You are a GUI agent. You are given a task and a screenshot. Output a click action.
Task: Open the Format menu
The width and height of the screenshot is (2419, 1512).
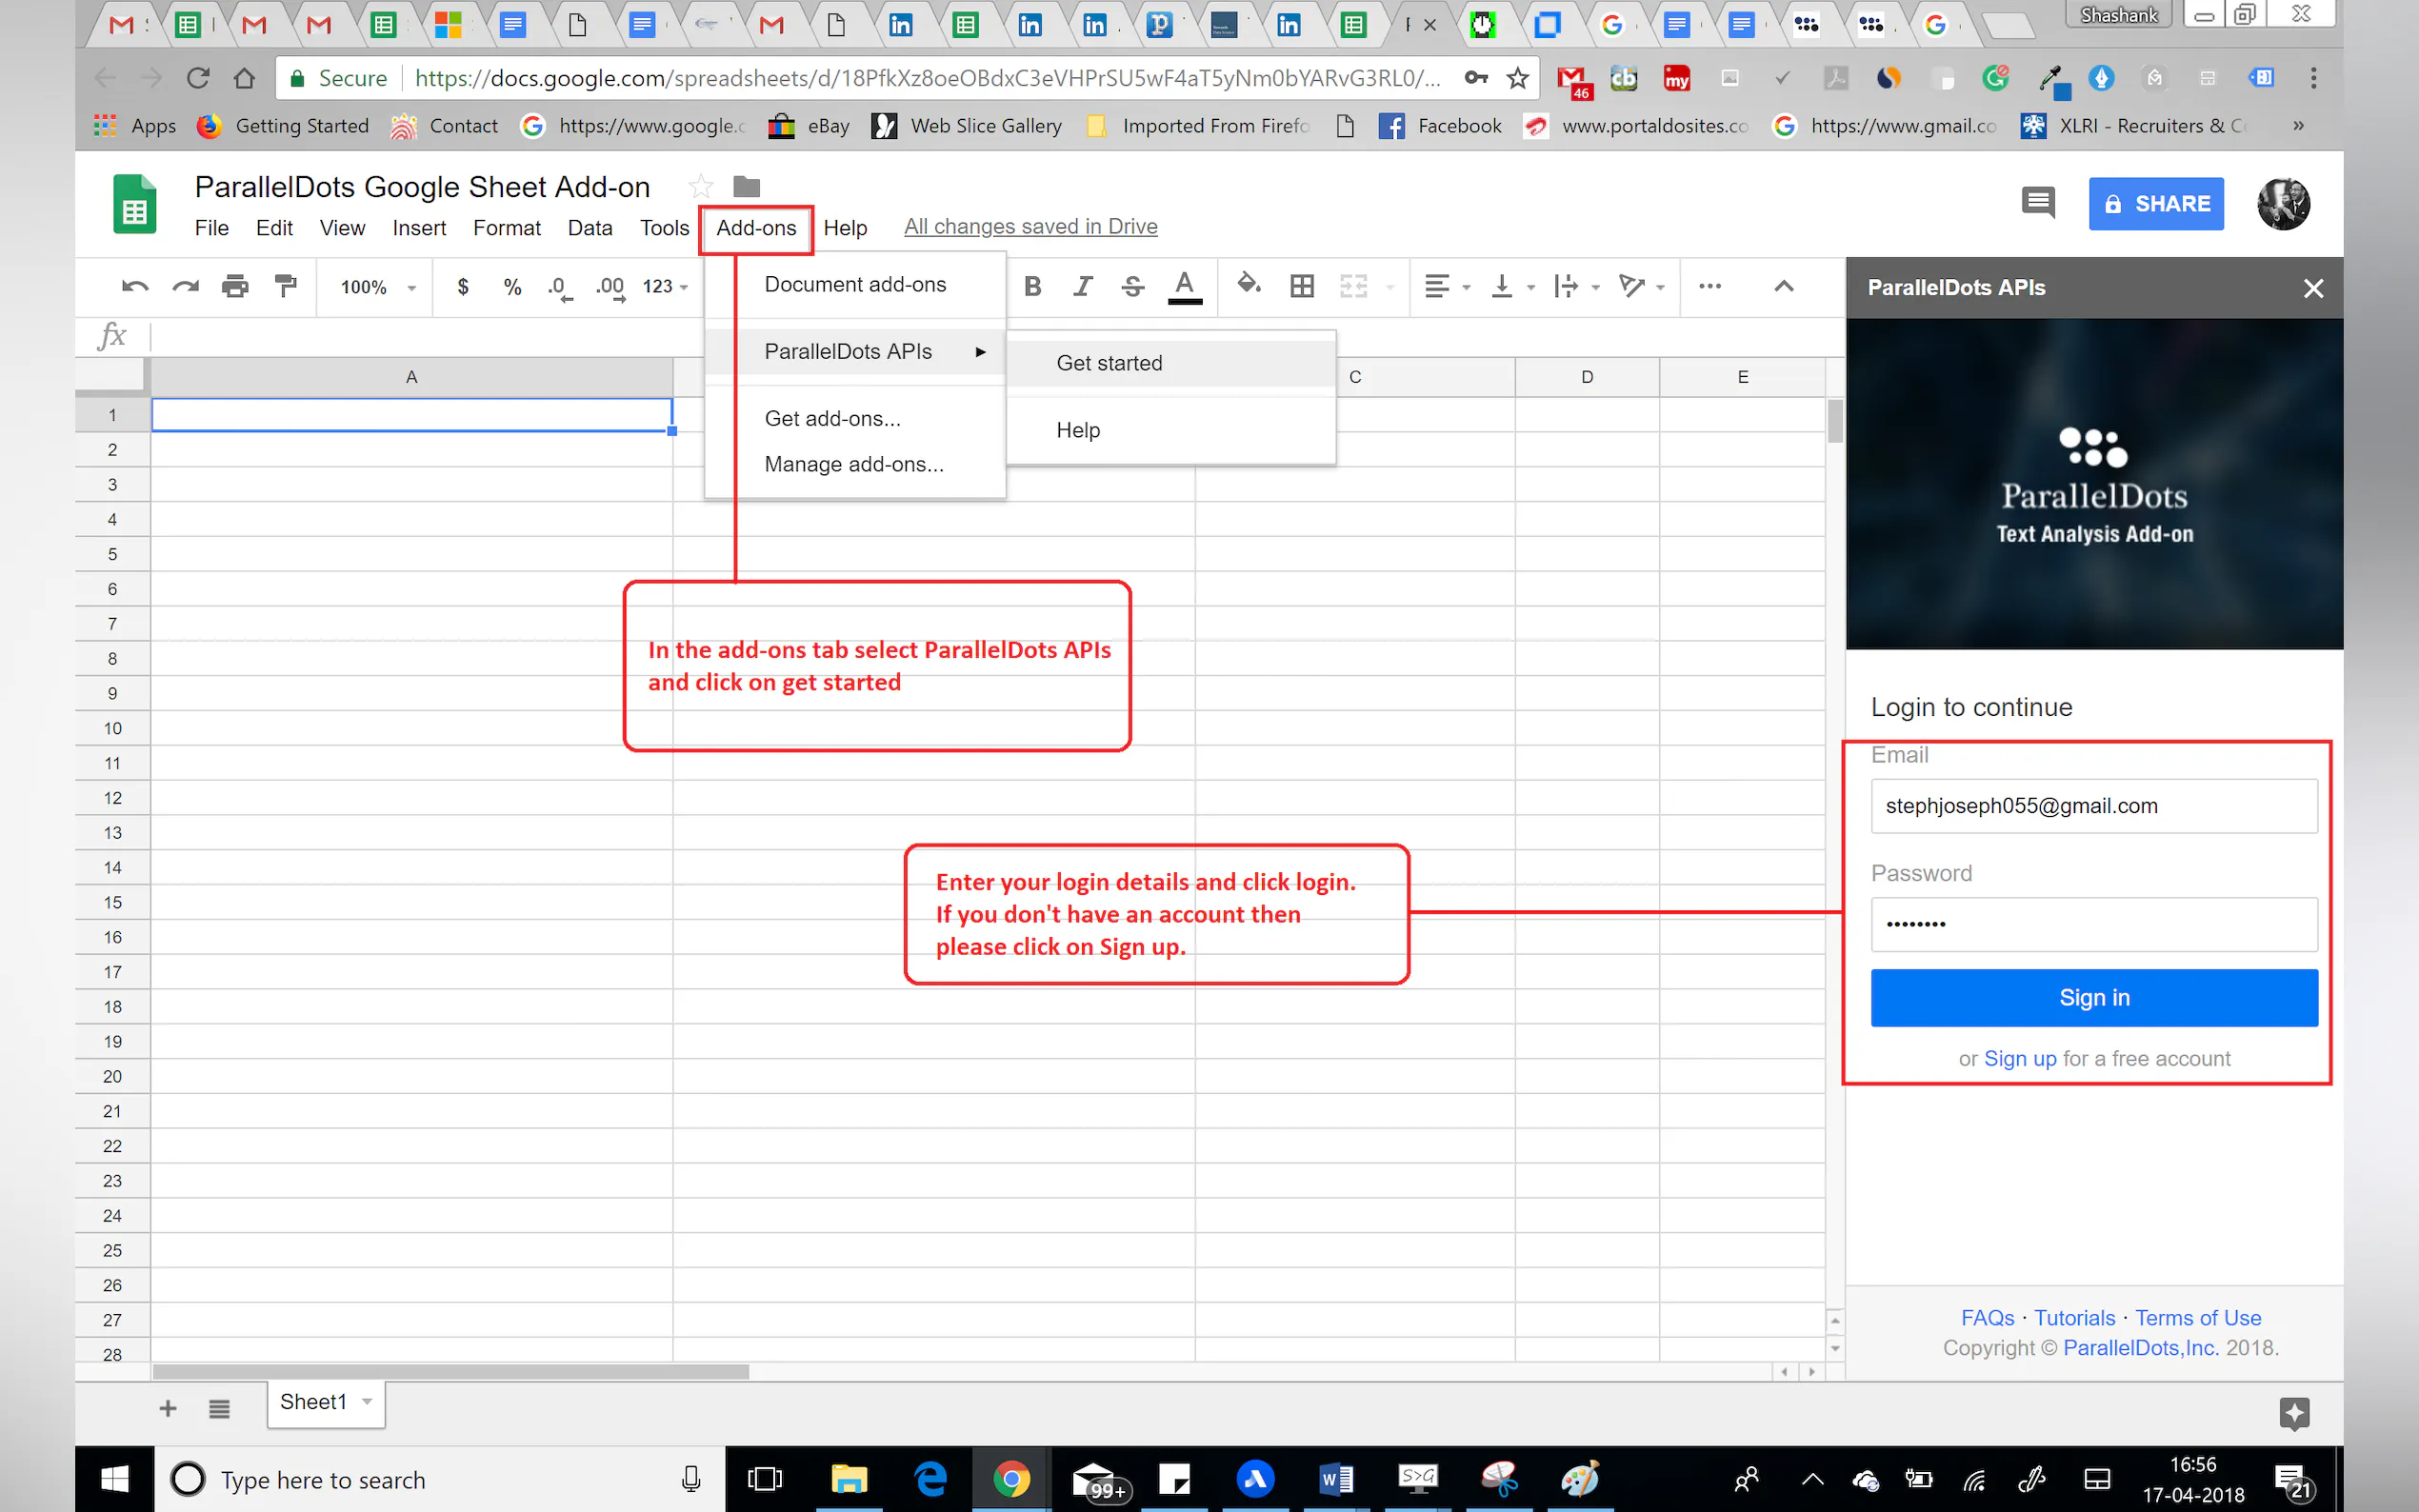click(x=506, y=228)
